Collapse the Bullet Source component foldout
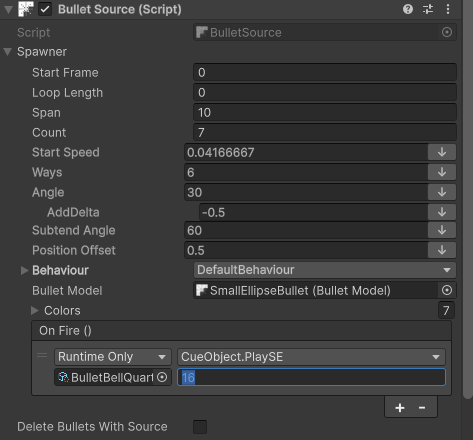 click(8, 9)
